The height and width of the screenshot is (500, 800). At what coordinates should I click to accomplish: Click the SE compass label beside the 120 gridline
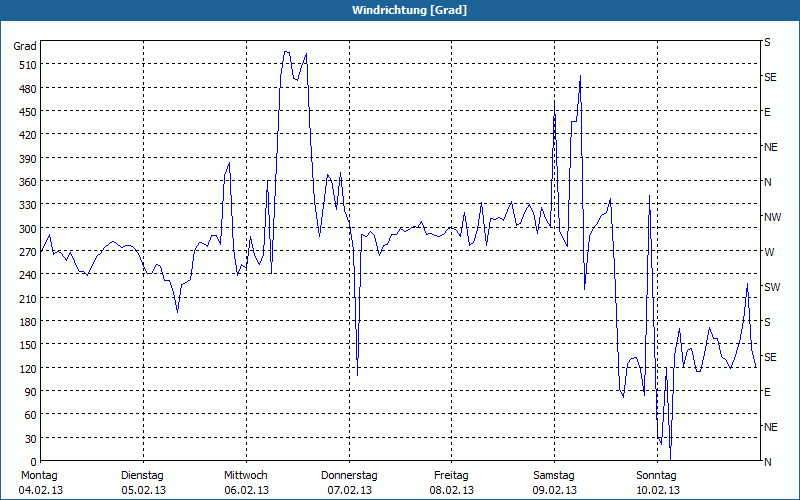click(x=770, y=358)
